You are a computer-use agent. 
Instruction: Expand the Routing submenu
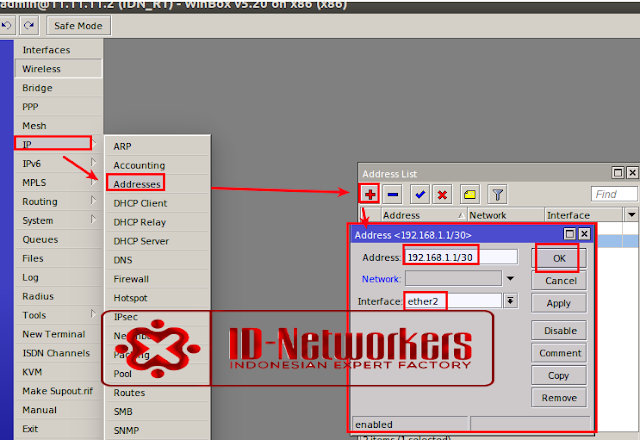(58, 201)
